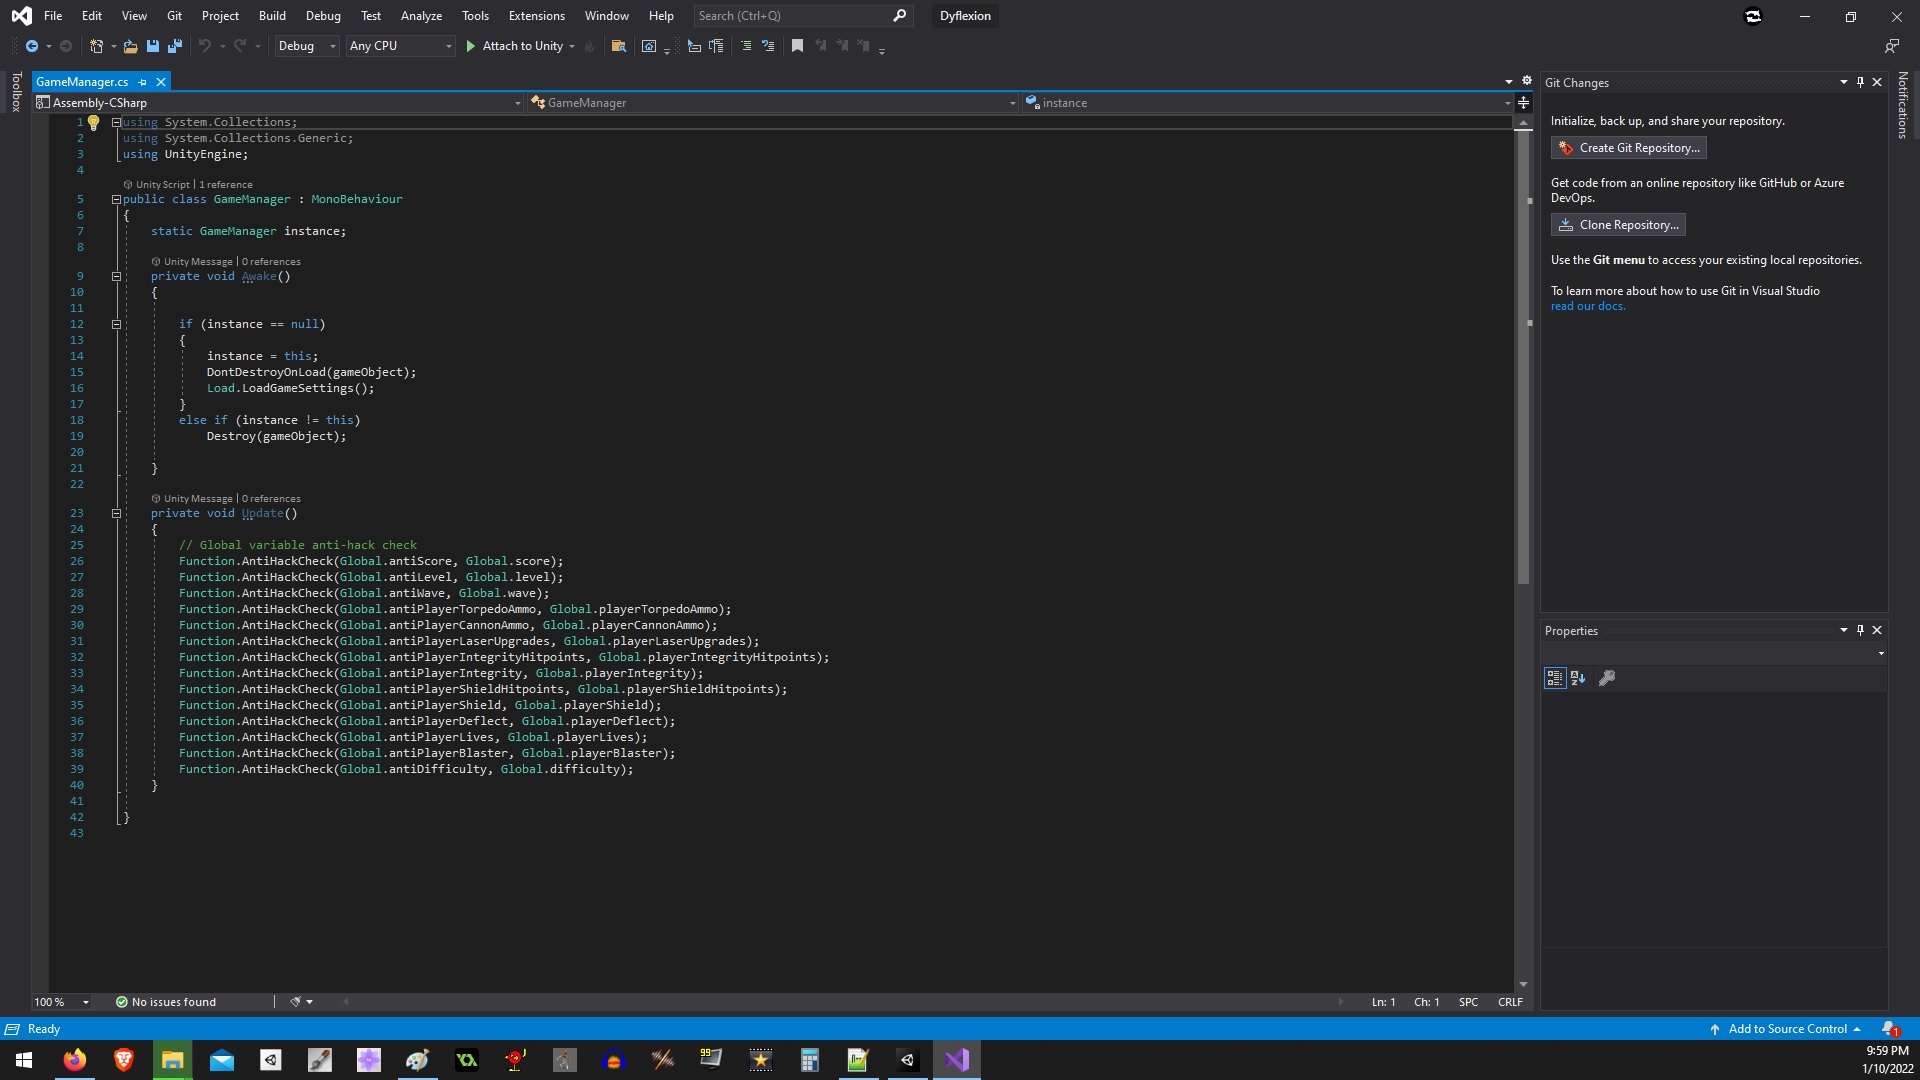Toggle a bookmark with the bookmark icon

[797, 46]
